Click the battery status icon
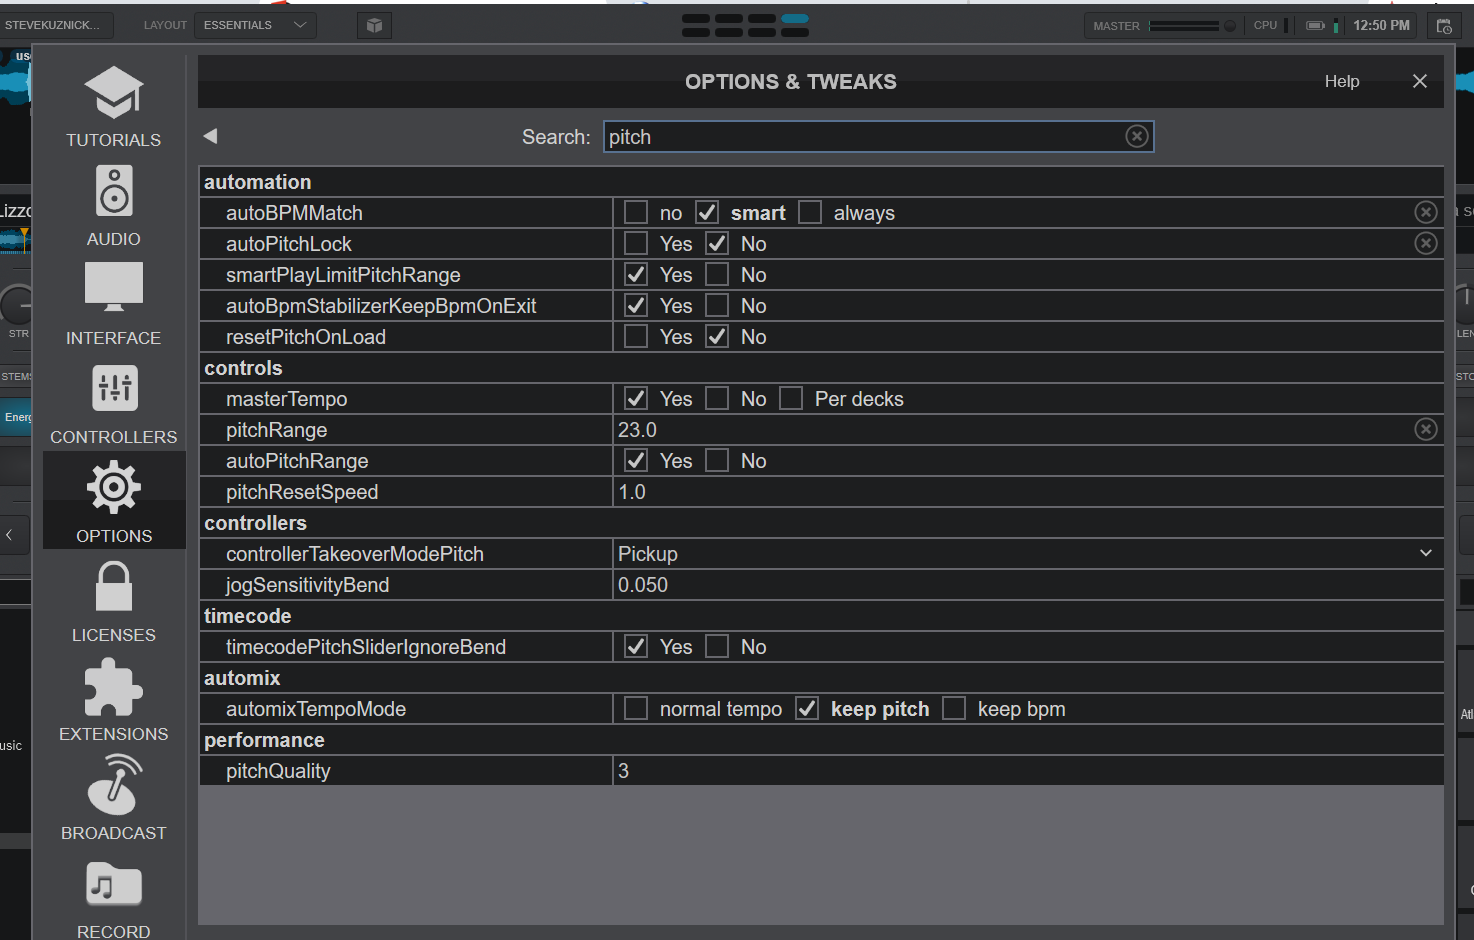Screen dimensions: 1474x940 coord(1316,25)
